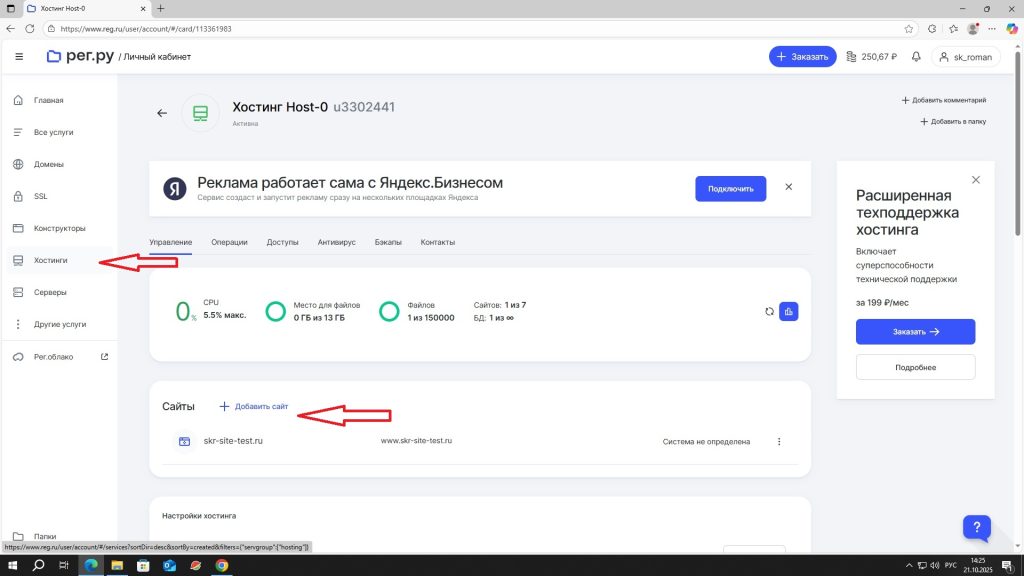Click the Добавить сайт link

point(254,407)
